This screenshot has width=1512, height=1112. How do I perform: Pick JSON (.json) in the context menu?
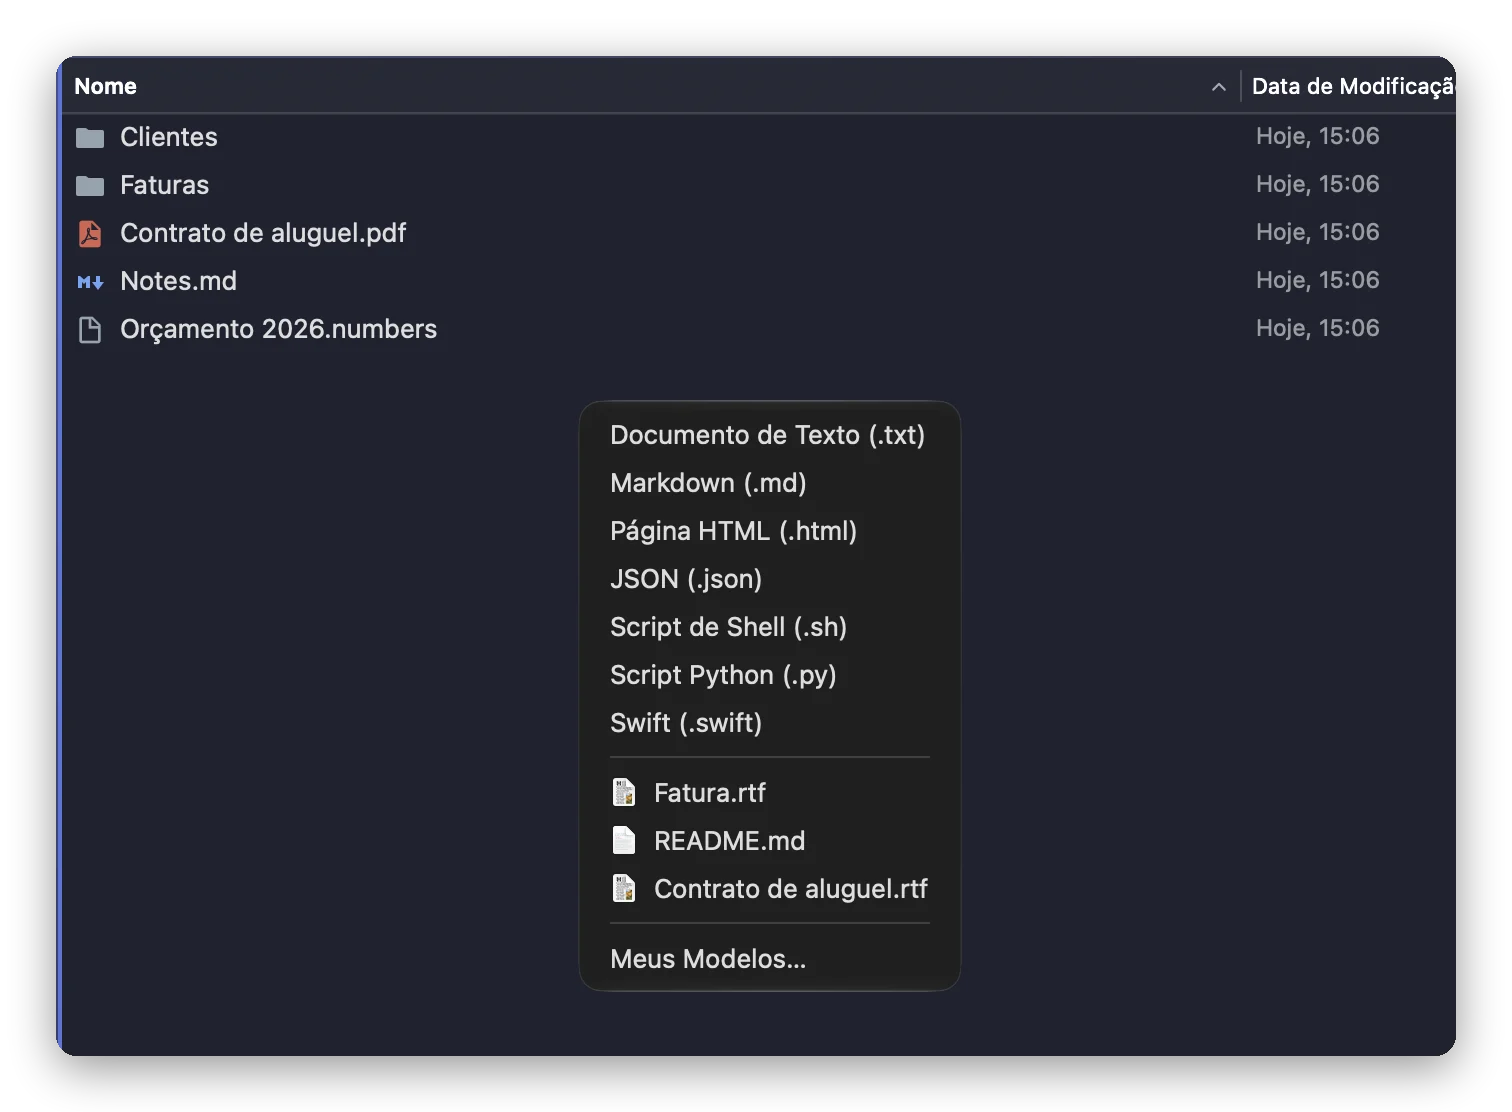click(769, 579)
